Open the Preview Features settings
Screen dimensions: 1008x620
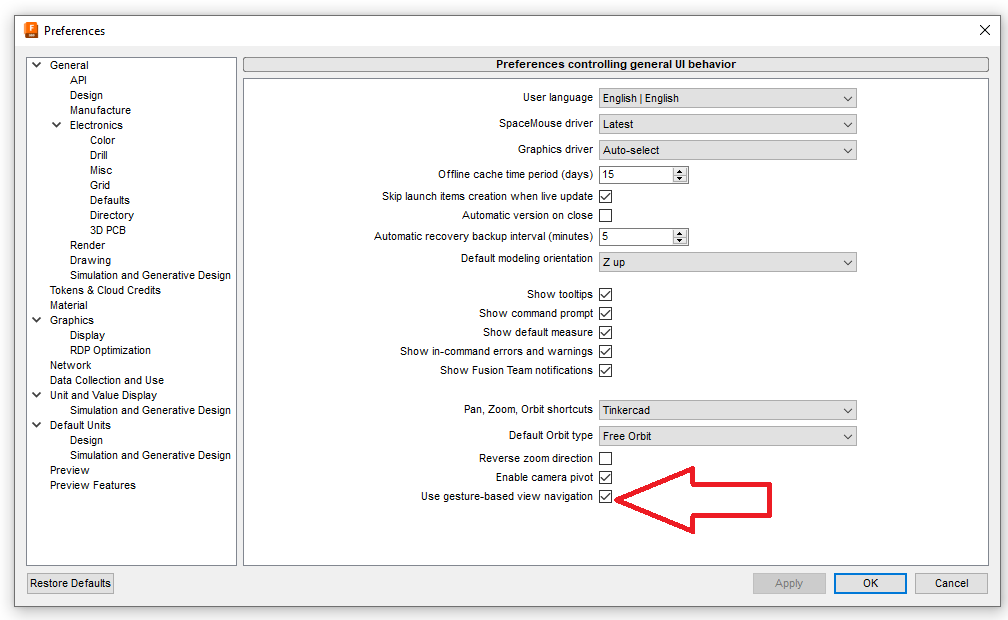[x=92, y=484]
